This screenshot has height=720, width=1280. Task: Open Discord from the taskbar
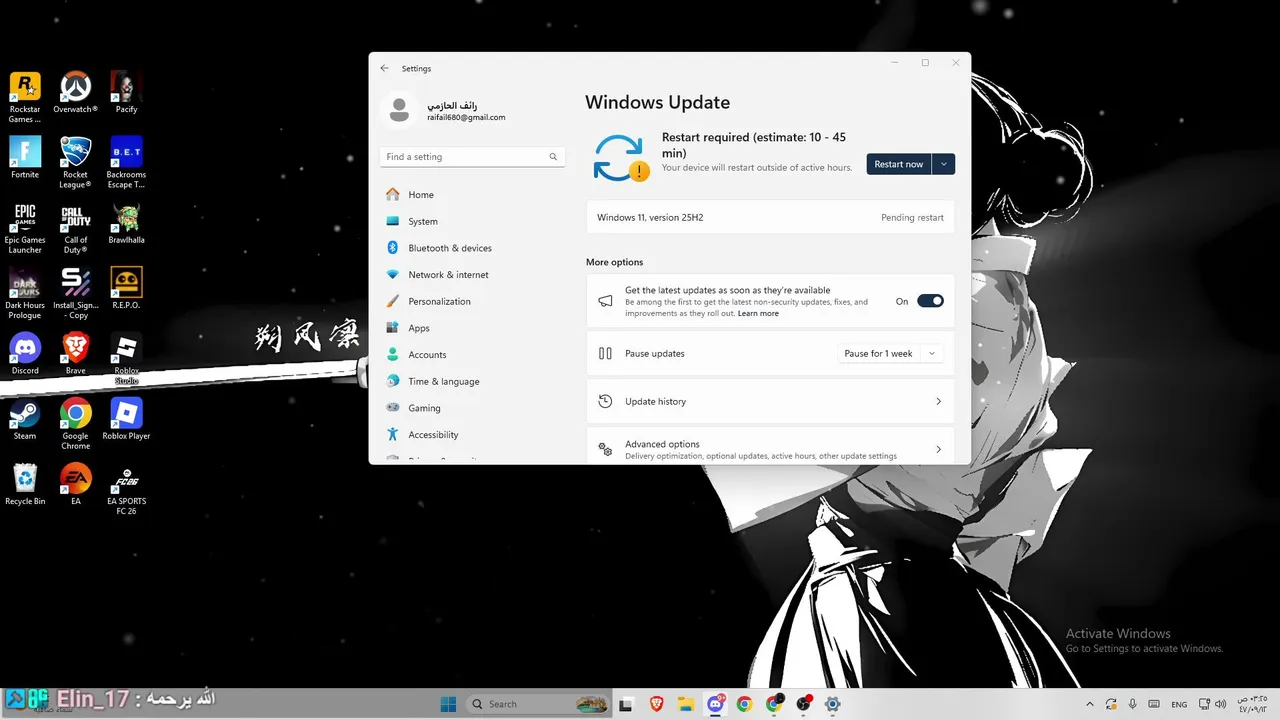(715, 704)
